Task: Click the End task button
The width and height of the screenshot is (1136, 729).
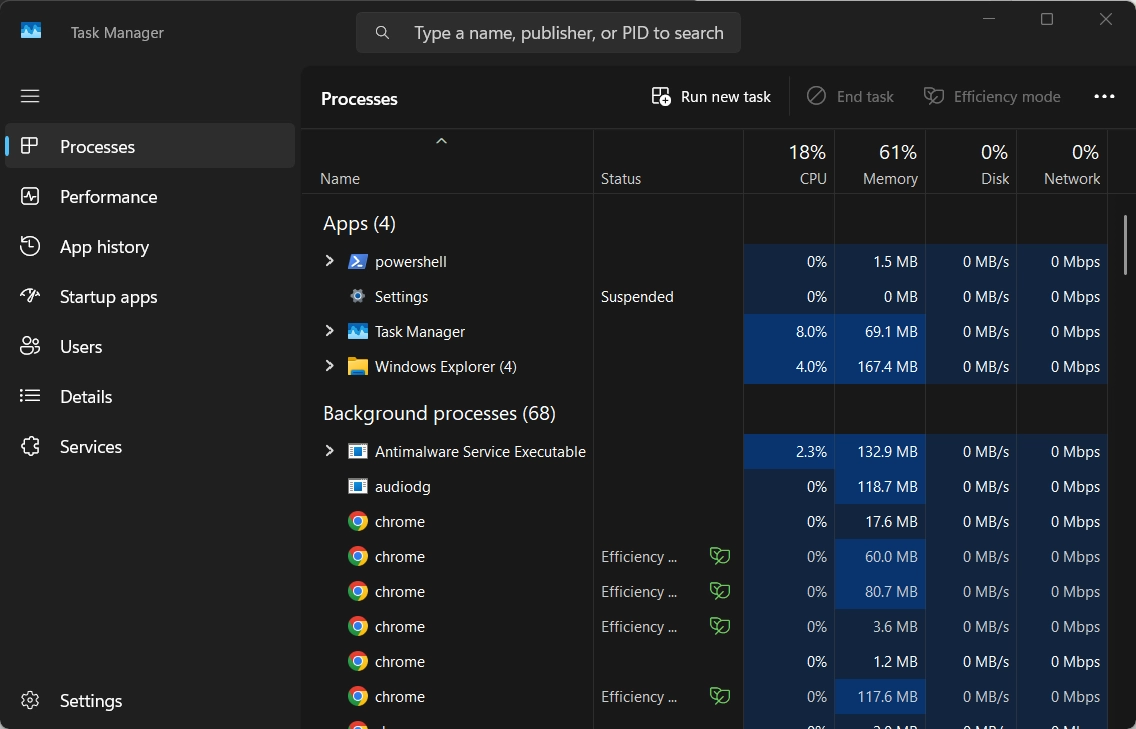Action: point(851,96)
